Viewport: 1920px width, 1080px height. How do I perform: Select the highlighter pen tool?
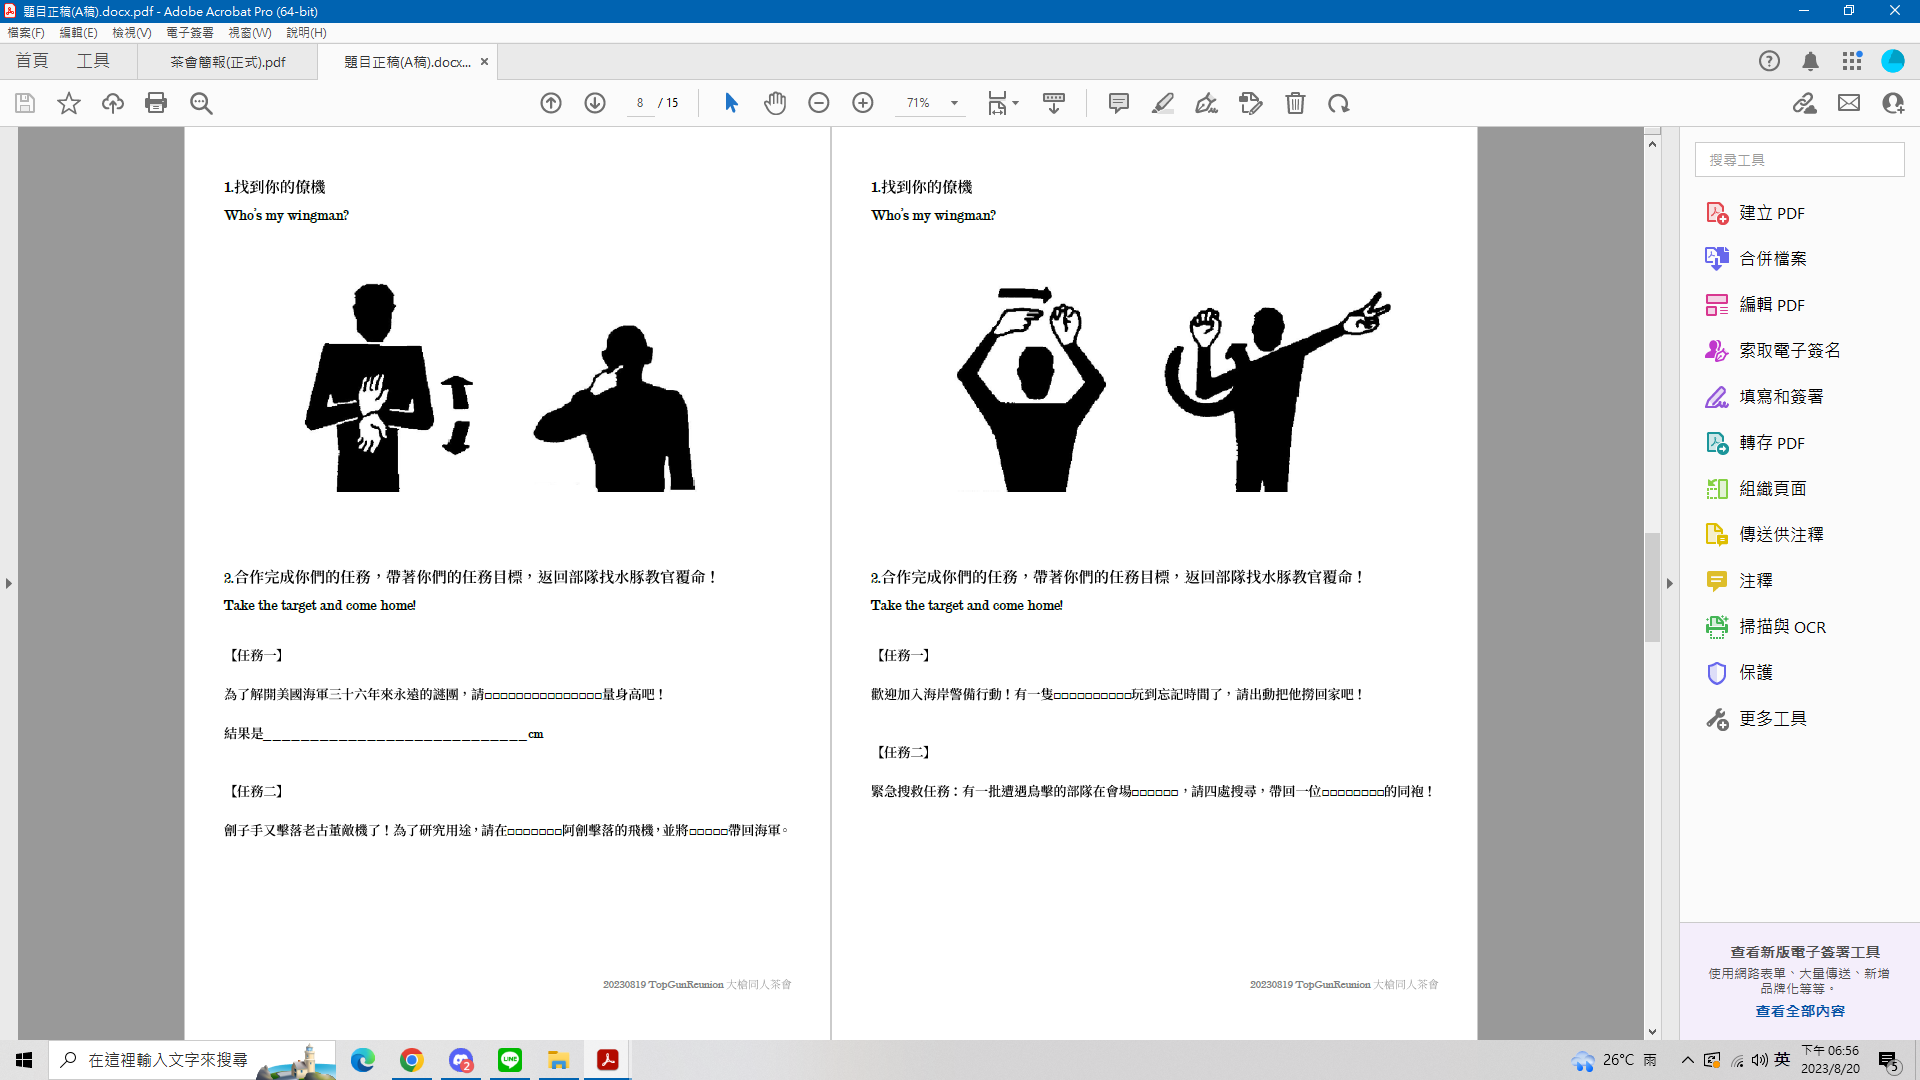[1163, 103]
